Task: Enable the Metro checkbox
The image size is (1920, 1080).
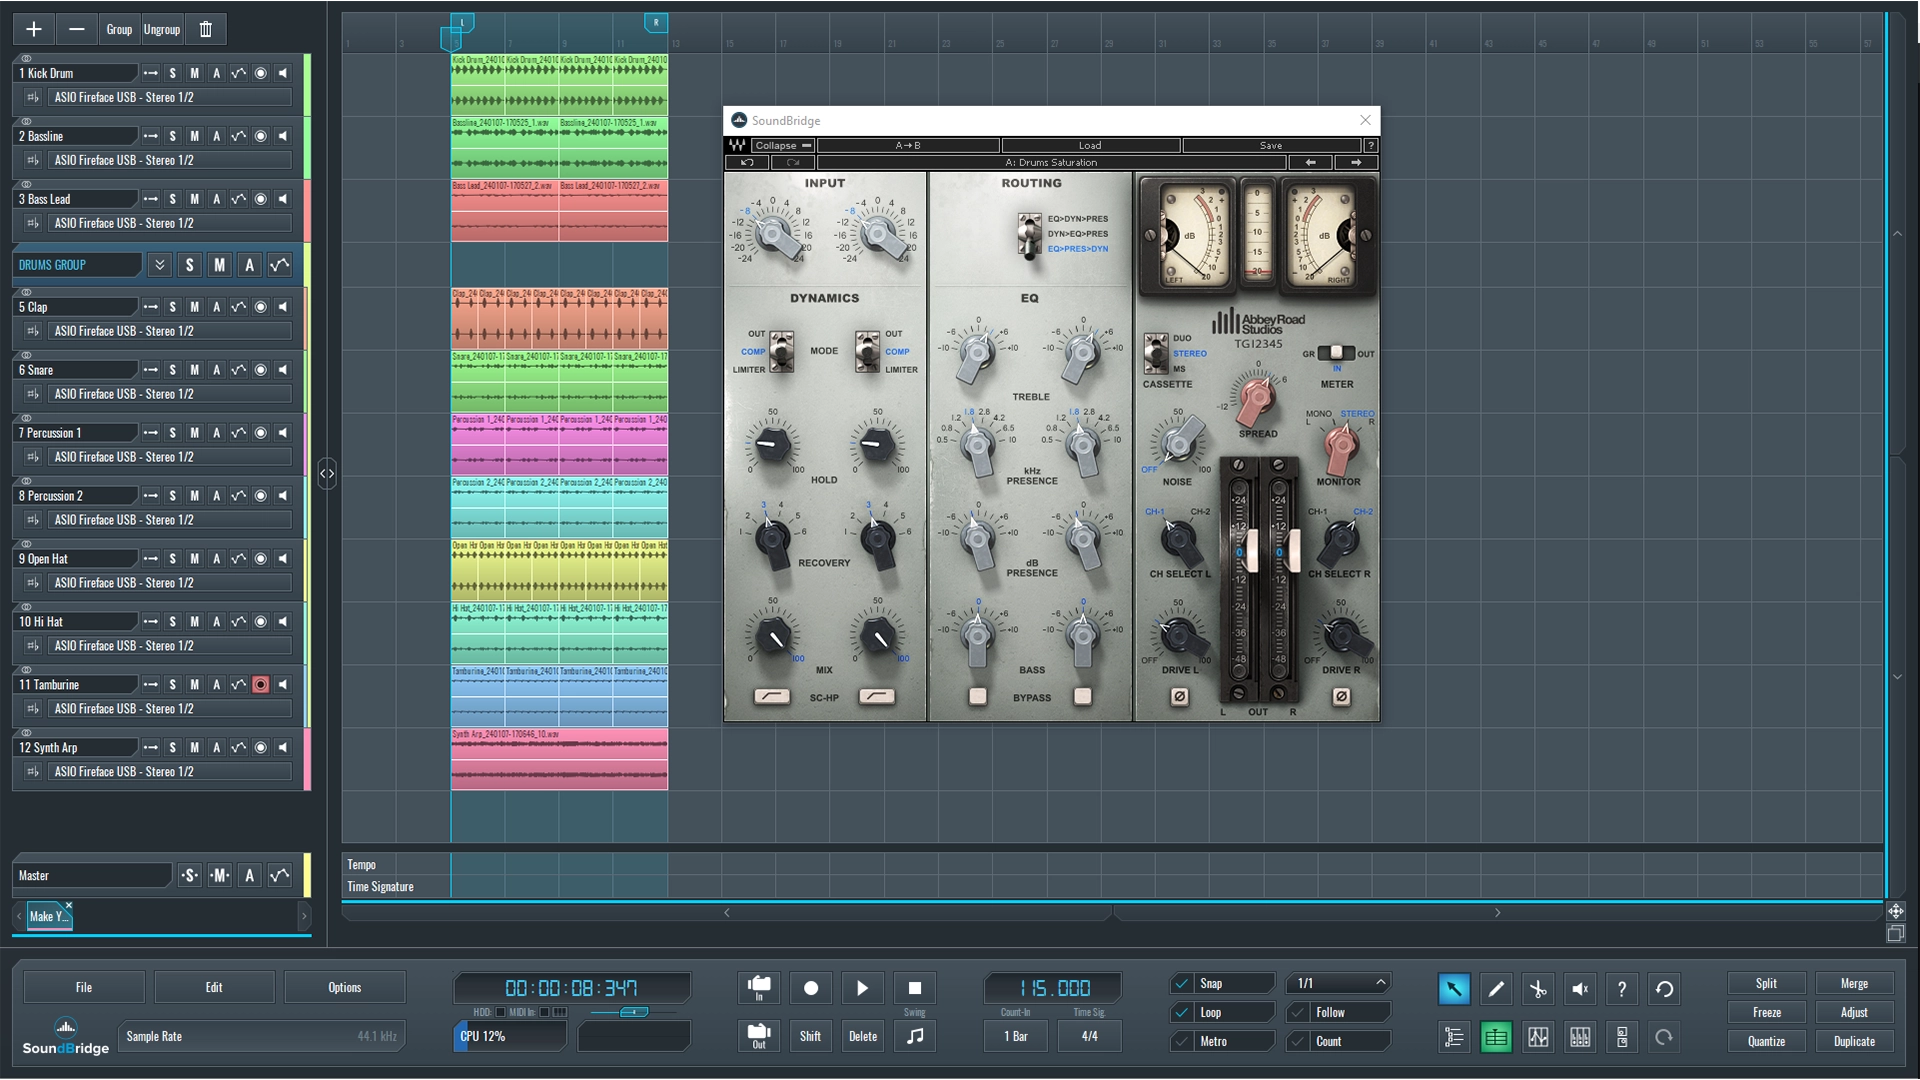Action: [1183, 1042]
